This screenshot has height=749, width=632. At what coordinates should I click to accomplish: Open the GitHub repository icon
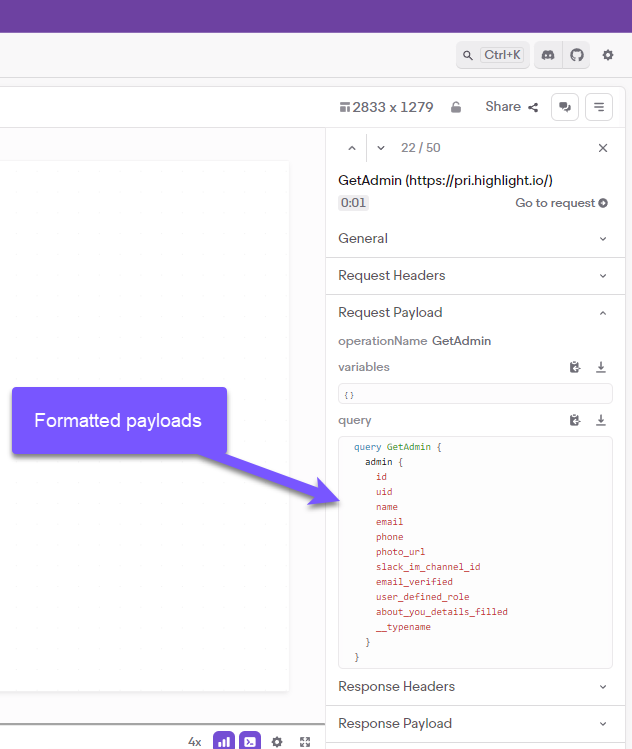coord(577,55)
